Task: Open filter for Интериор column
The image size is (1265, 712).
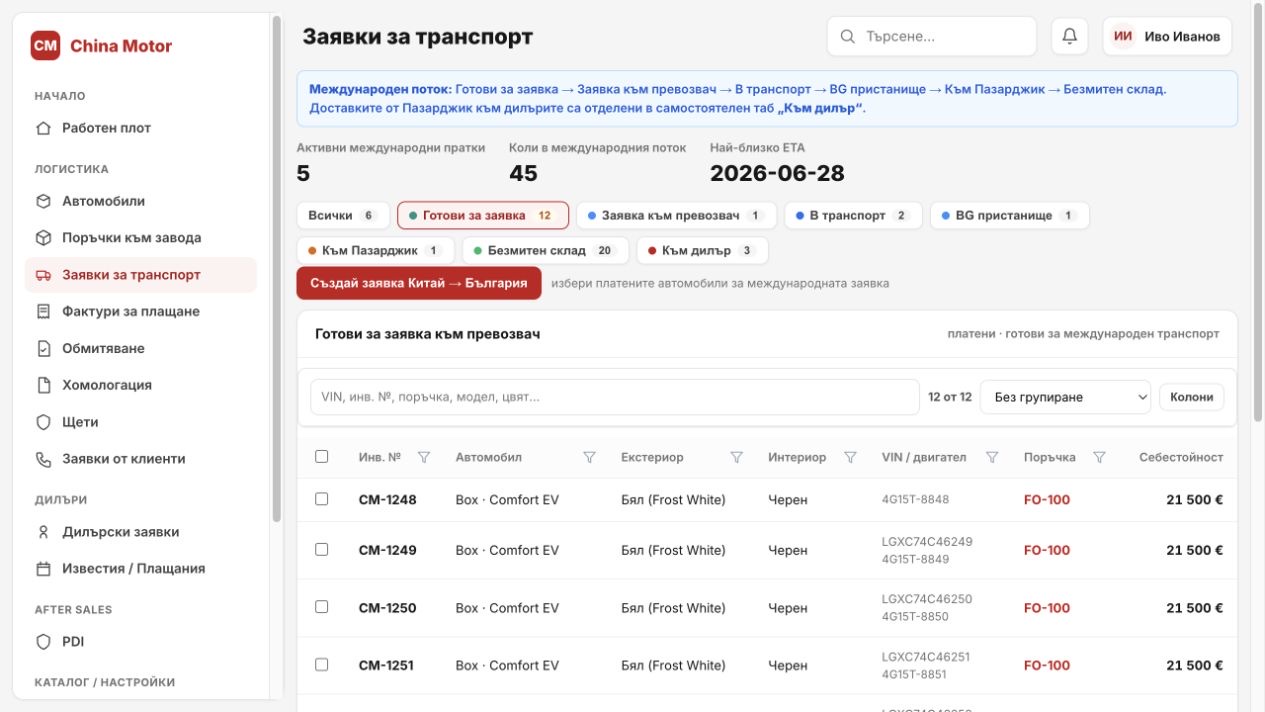Action: [850, 457]
